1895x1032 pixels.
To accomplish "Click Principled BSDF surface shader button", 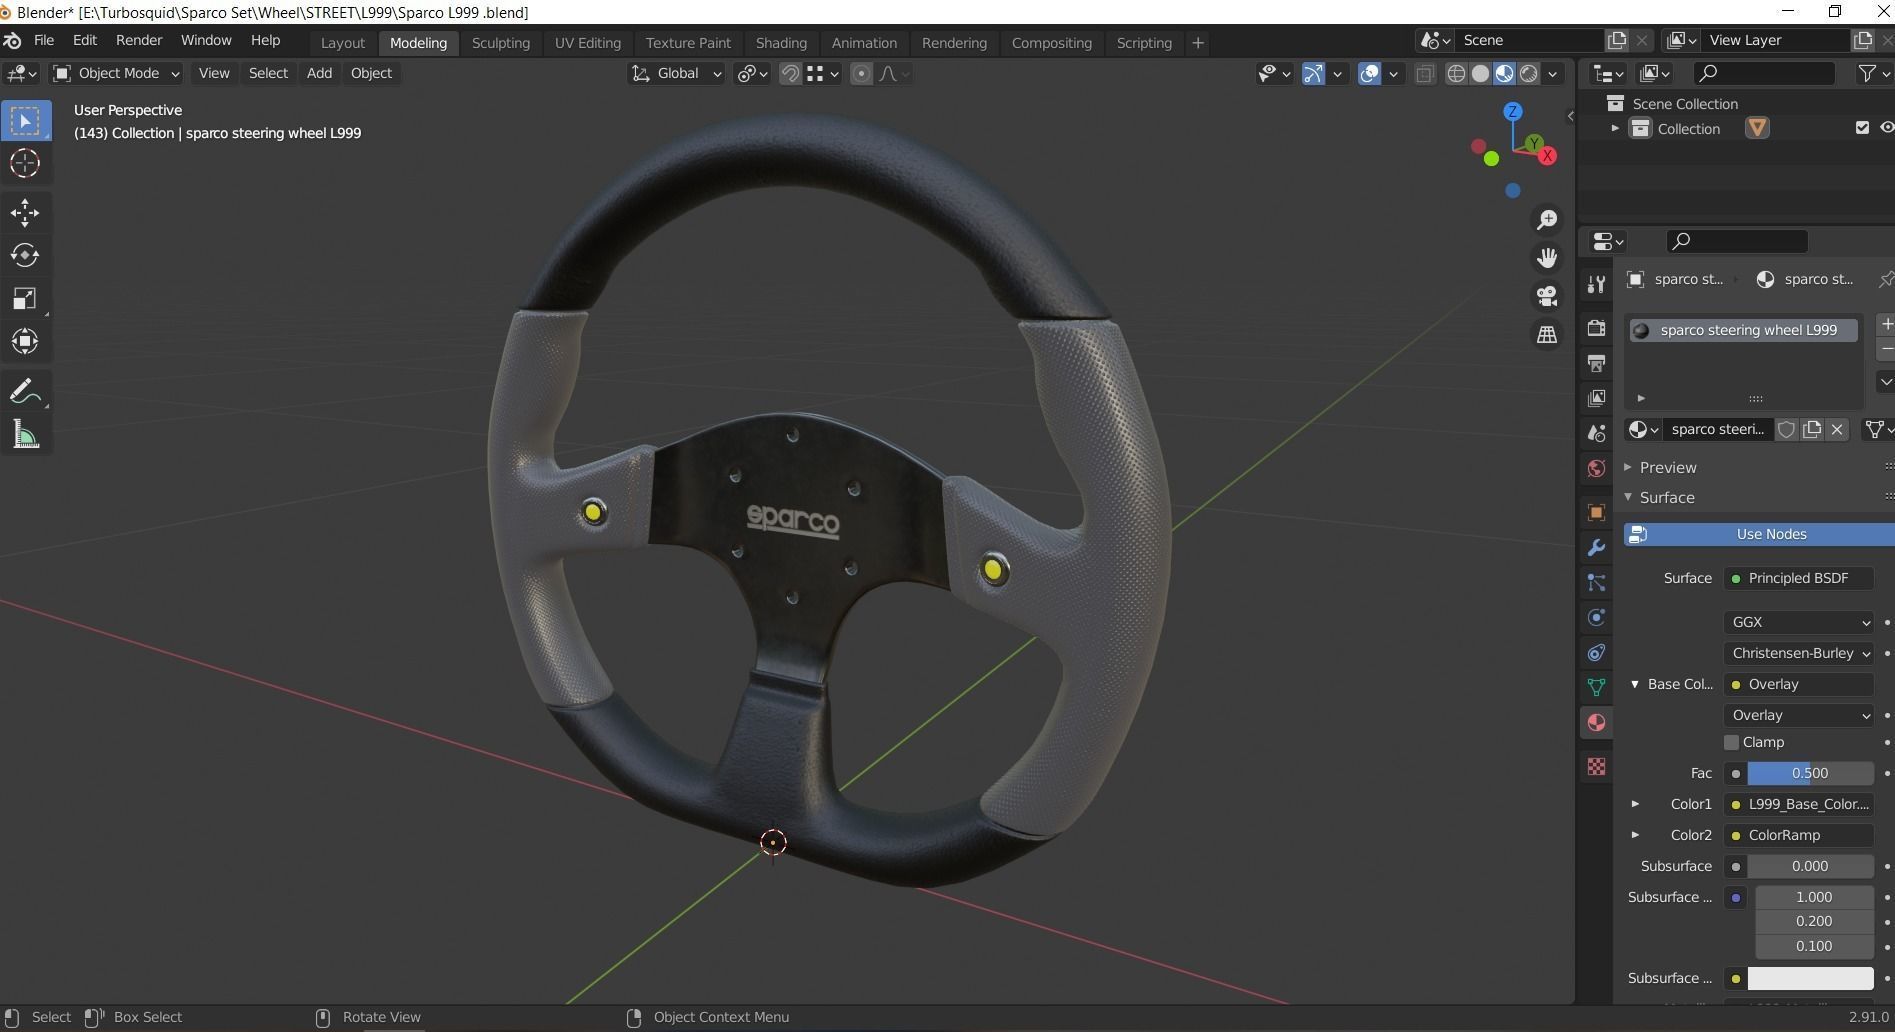I will tap(1799, 578).
